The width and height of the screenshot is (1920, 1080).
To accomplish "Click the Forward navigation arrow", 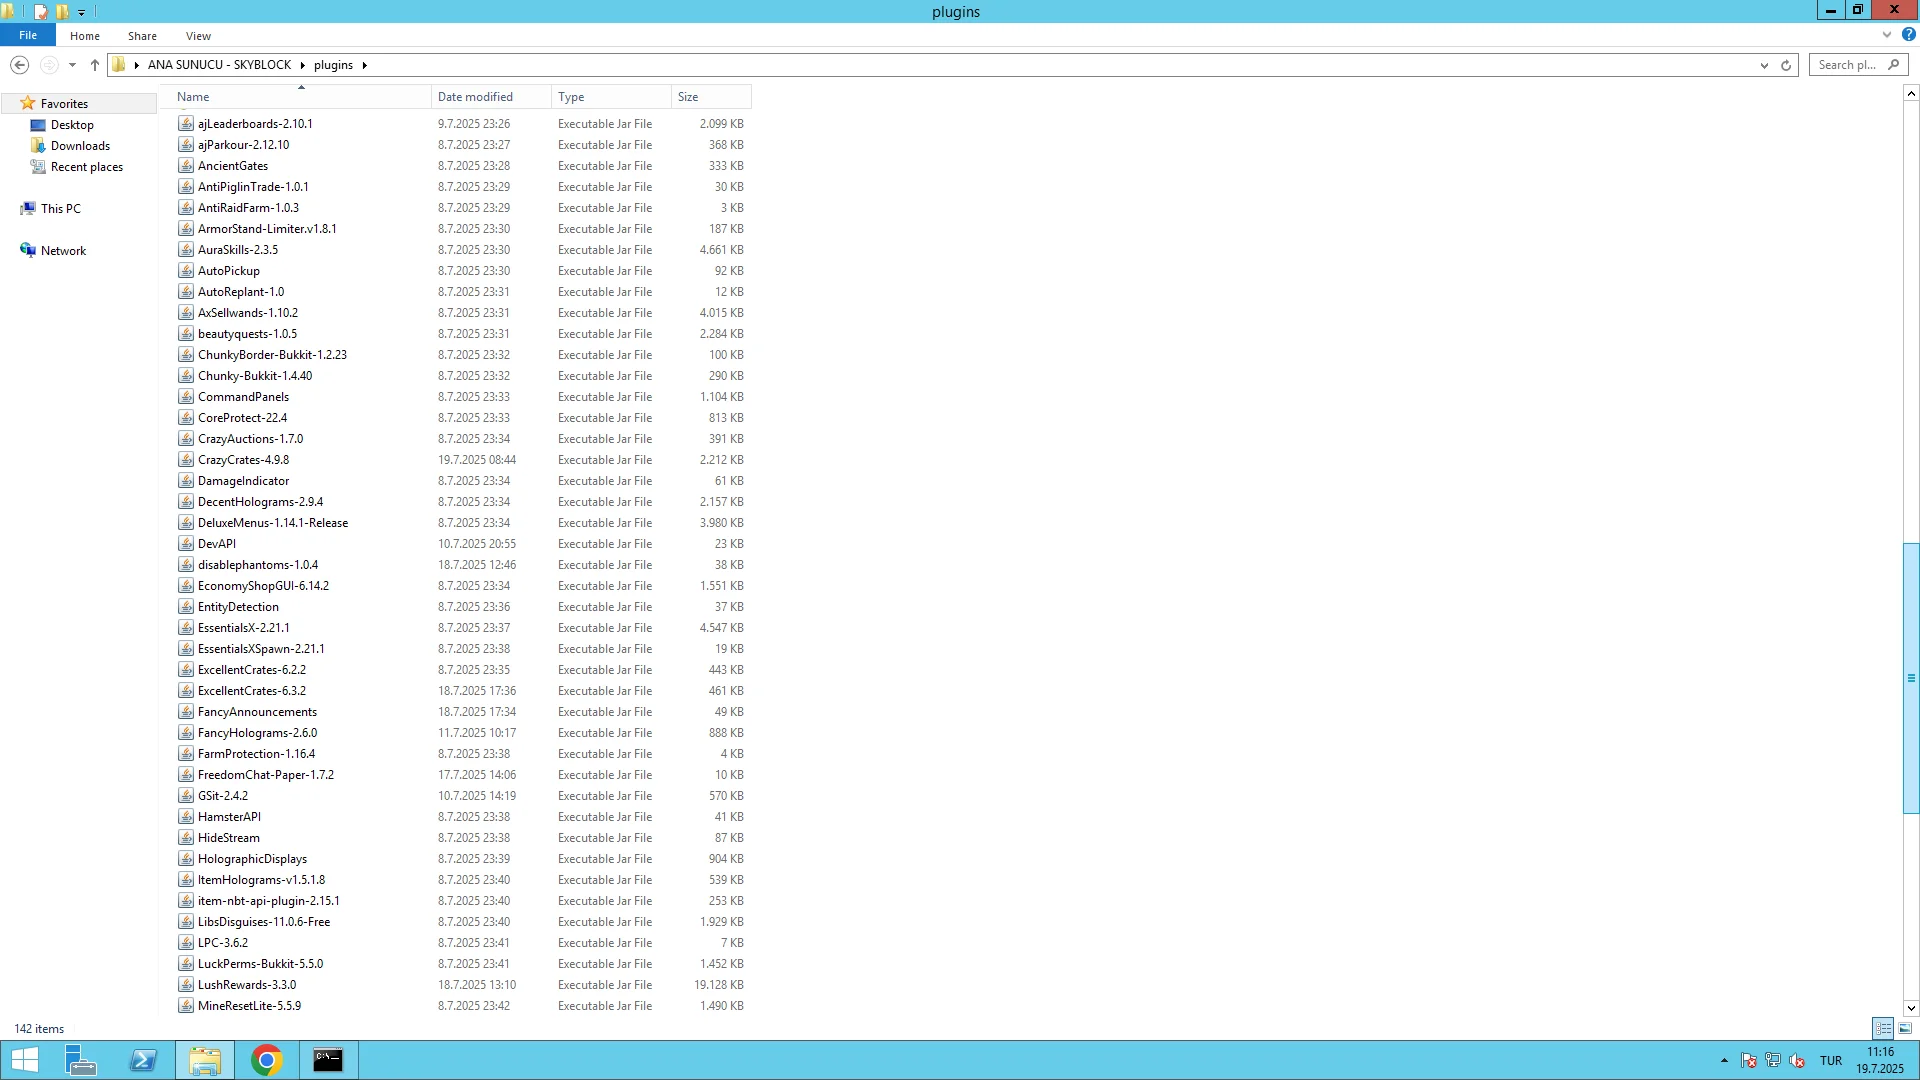I will [48, 65].
